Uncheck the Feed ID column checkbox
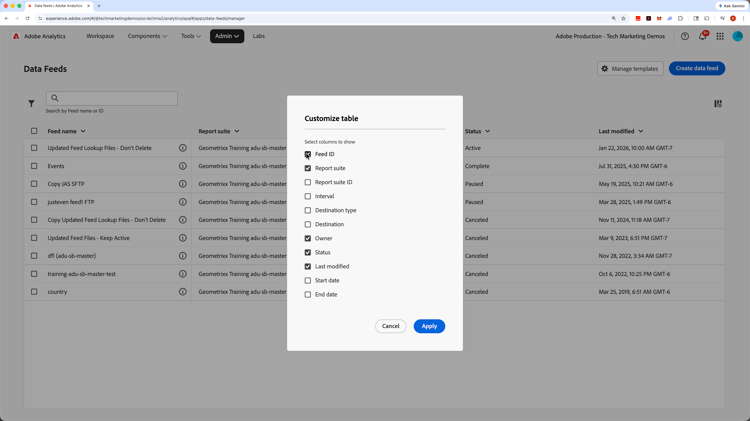This screenshot has width=750, height=421. 308,154
